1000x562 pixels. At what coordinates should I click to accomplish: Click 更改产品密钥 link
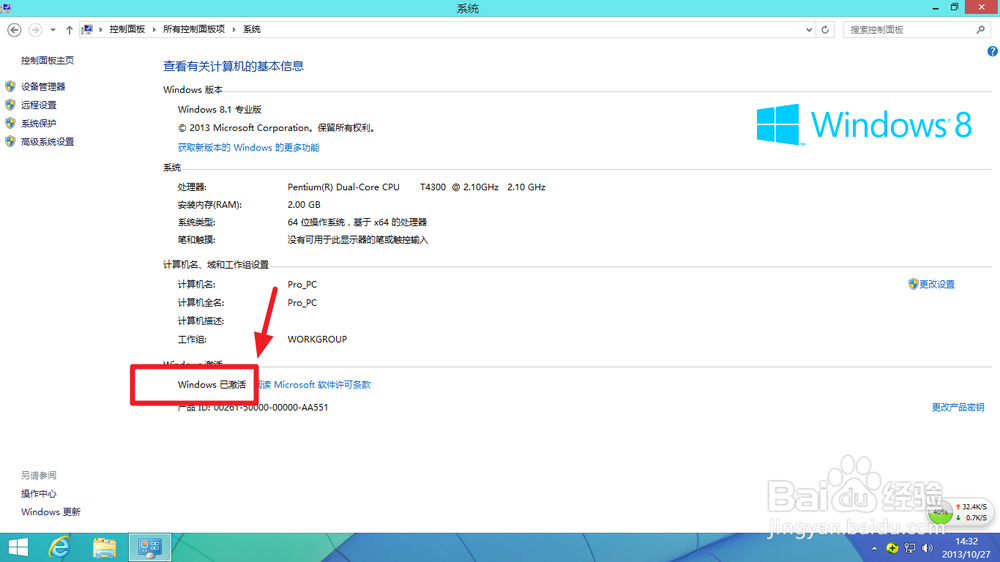[x=958, y=407]
